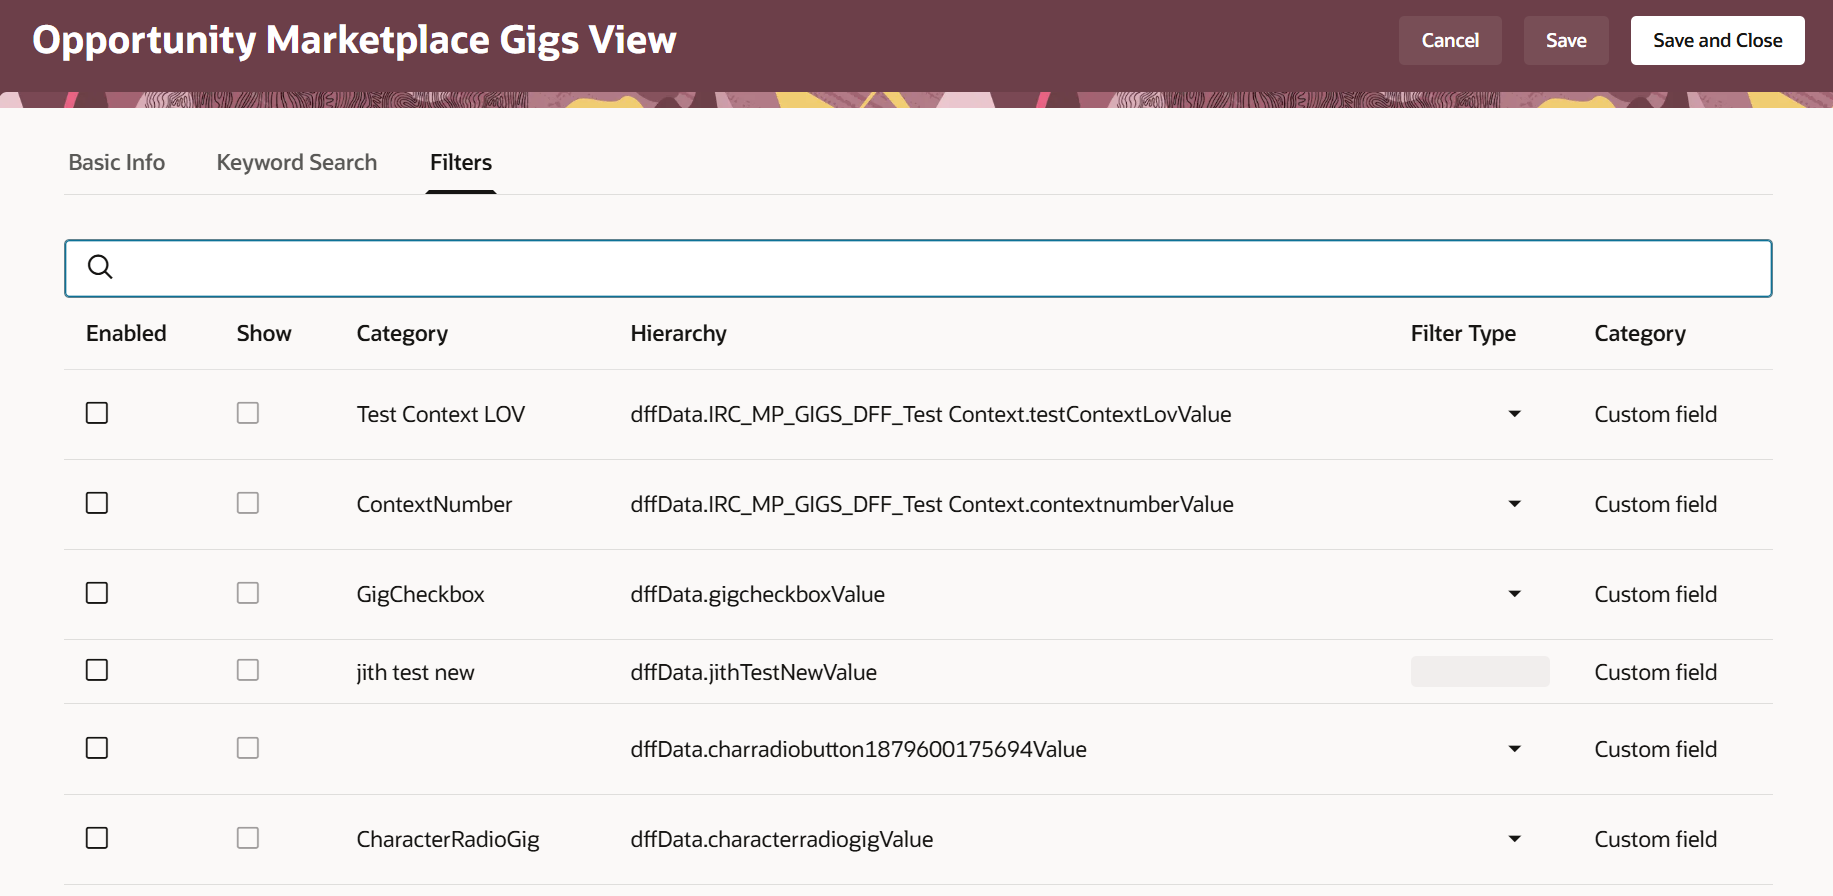Click hierarchy text dffData.jithTestNewValue
The image size is (1833, 896).
[x=753, y=672]
